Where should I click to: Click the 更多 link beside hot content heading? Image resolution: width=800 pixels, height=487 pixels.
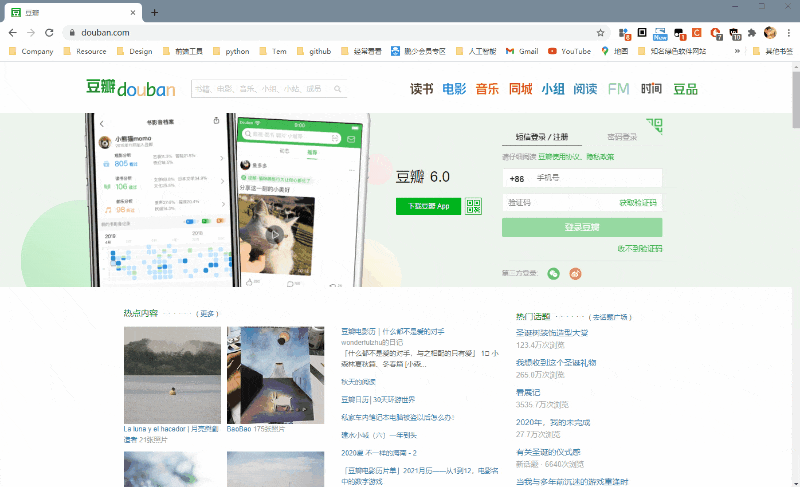coord(207,314)
